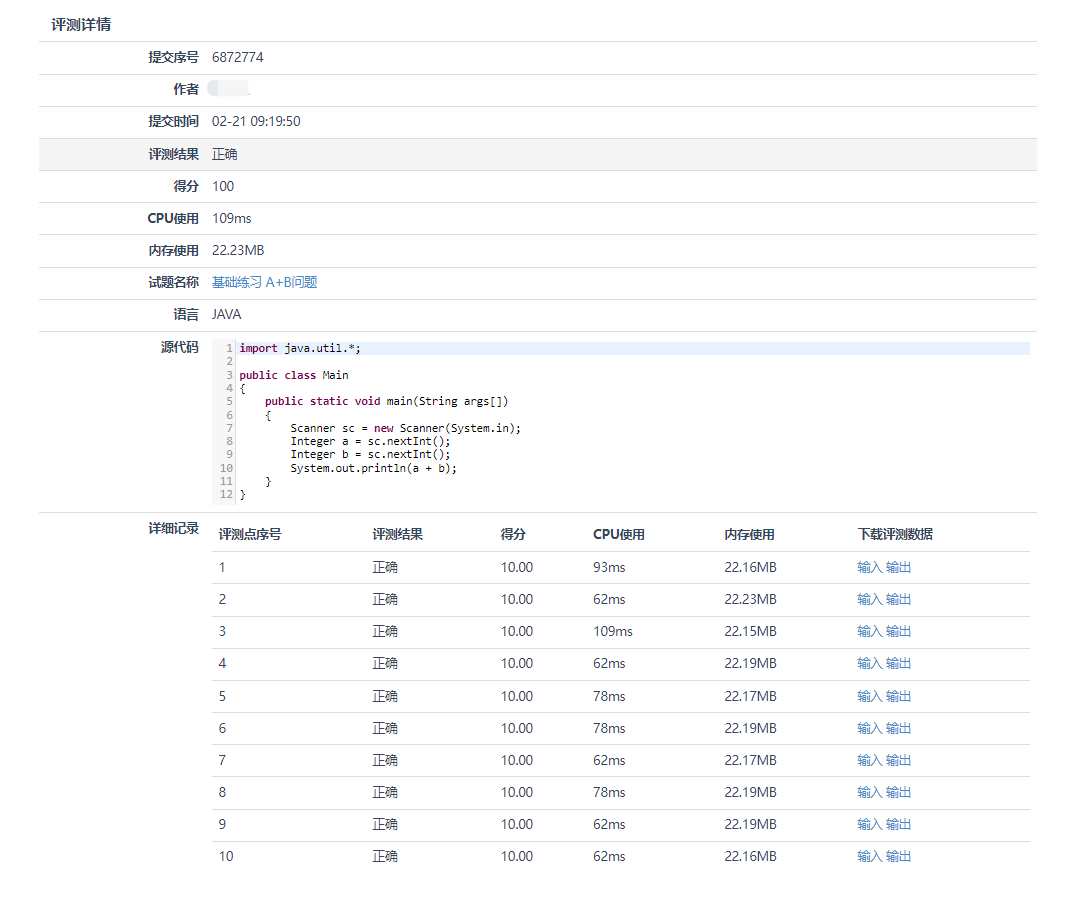
Task: Click 109ms CPU value in row 3
Action: (x=613, y=632)
